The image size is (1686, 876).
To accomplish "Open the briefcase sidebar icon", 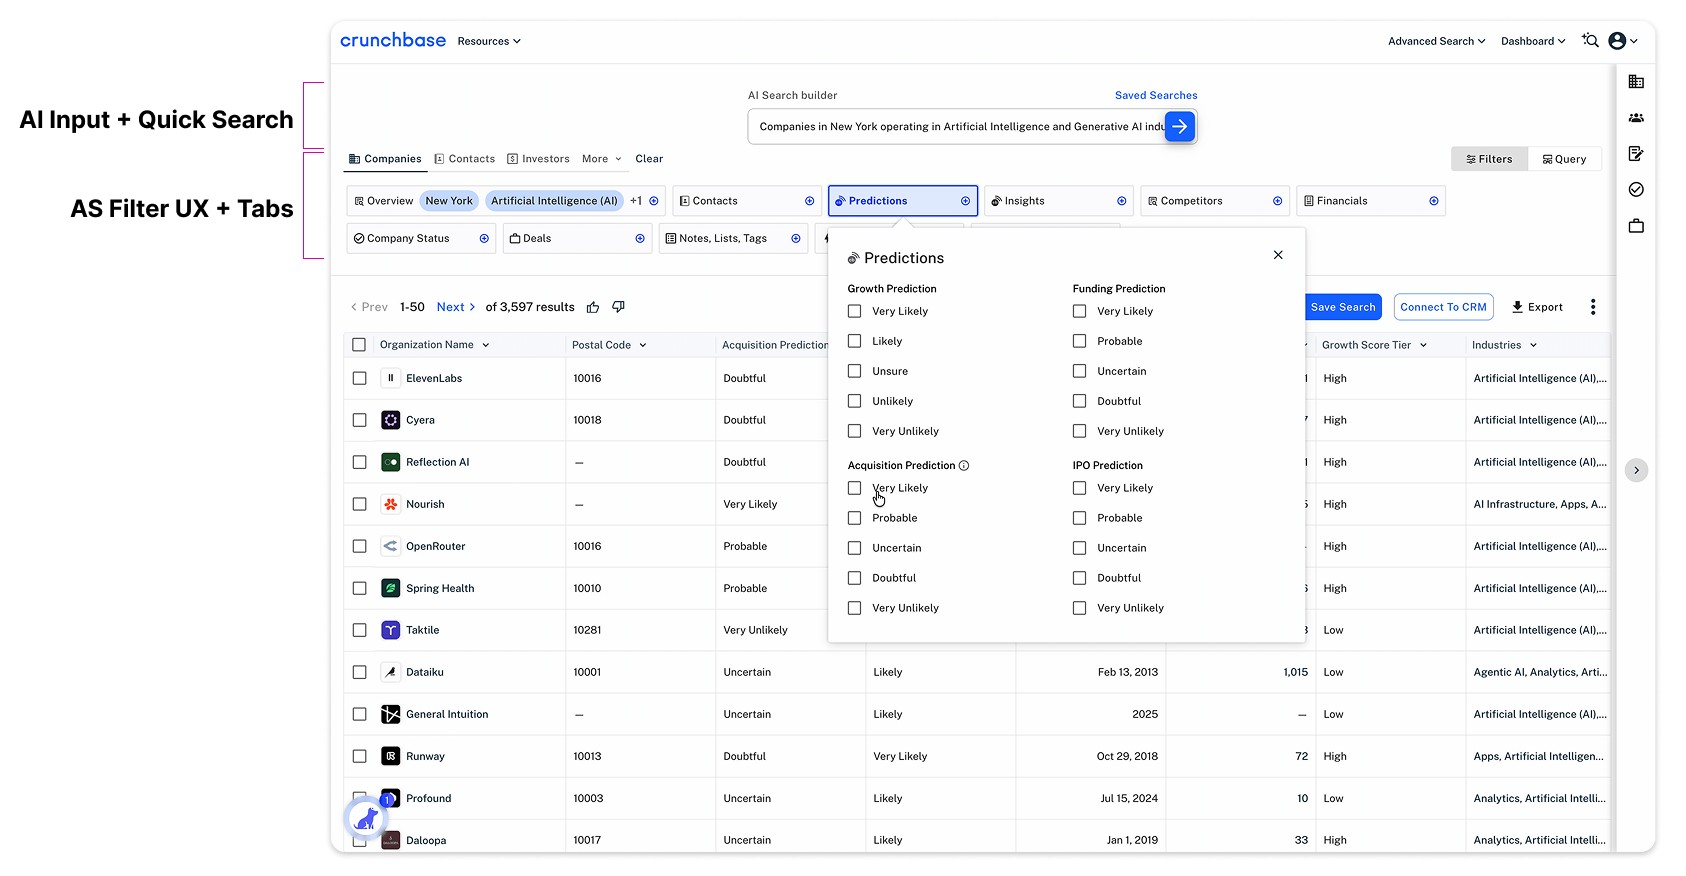I will click(1636, 226).
